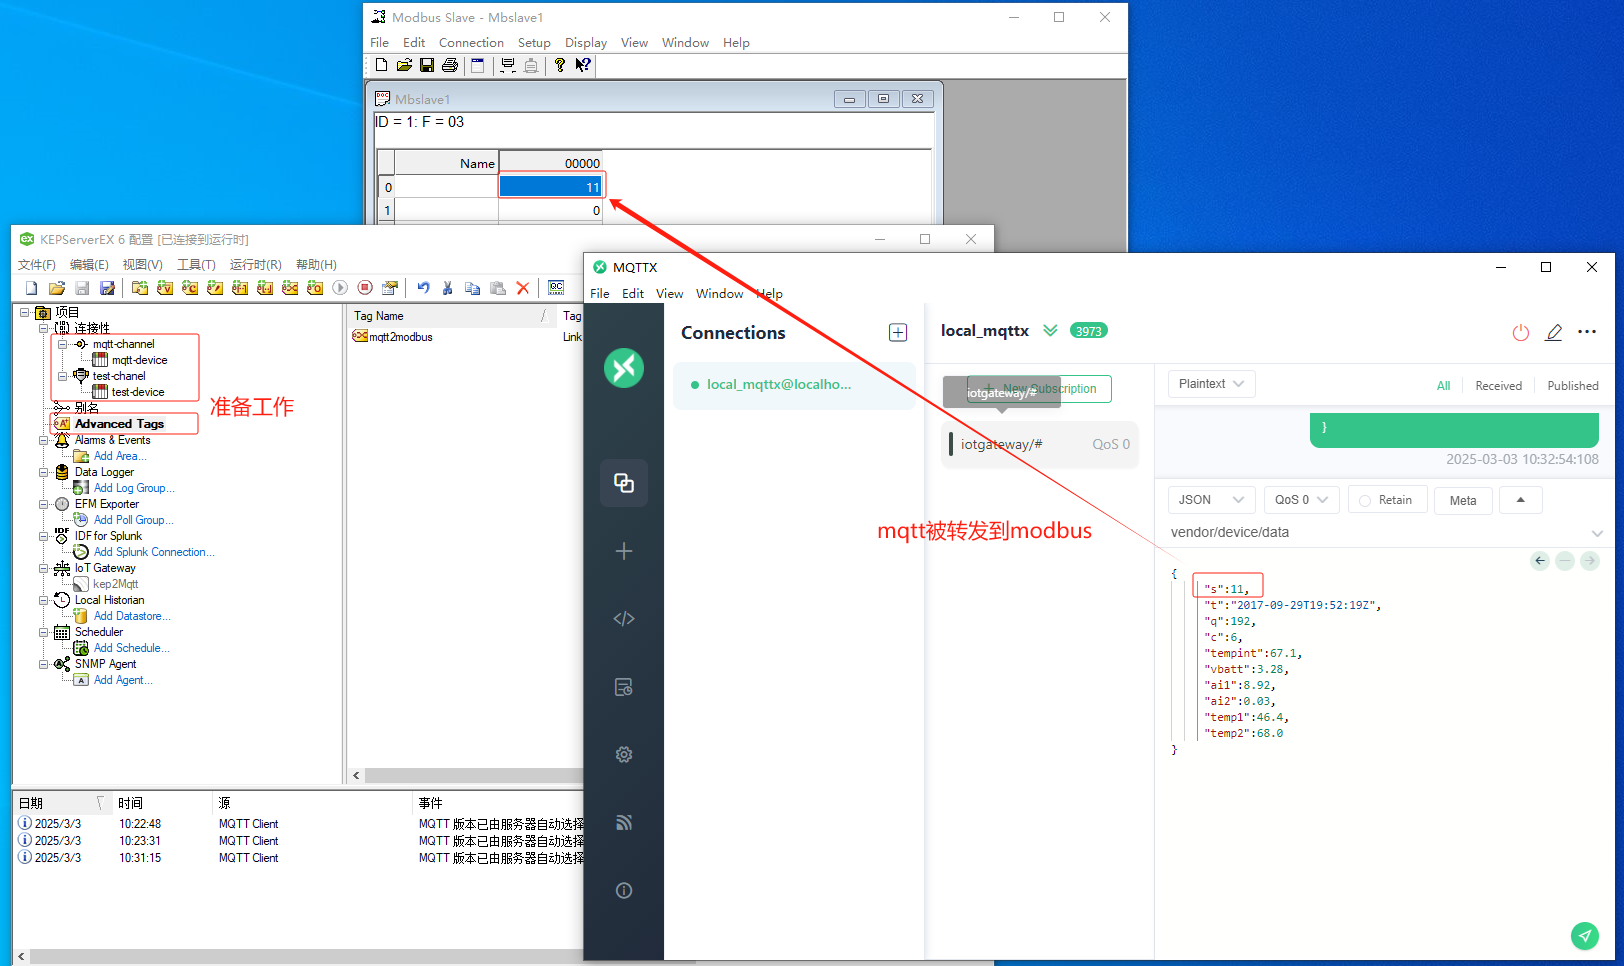Edit the local_mqttx connection
This screenshot has height=966, width=1624.
[x=1554, y=333]
